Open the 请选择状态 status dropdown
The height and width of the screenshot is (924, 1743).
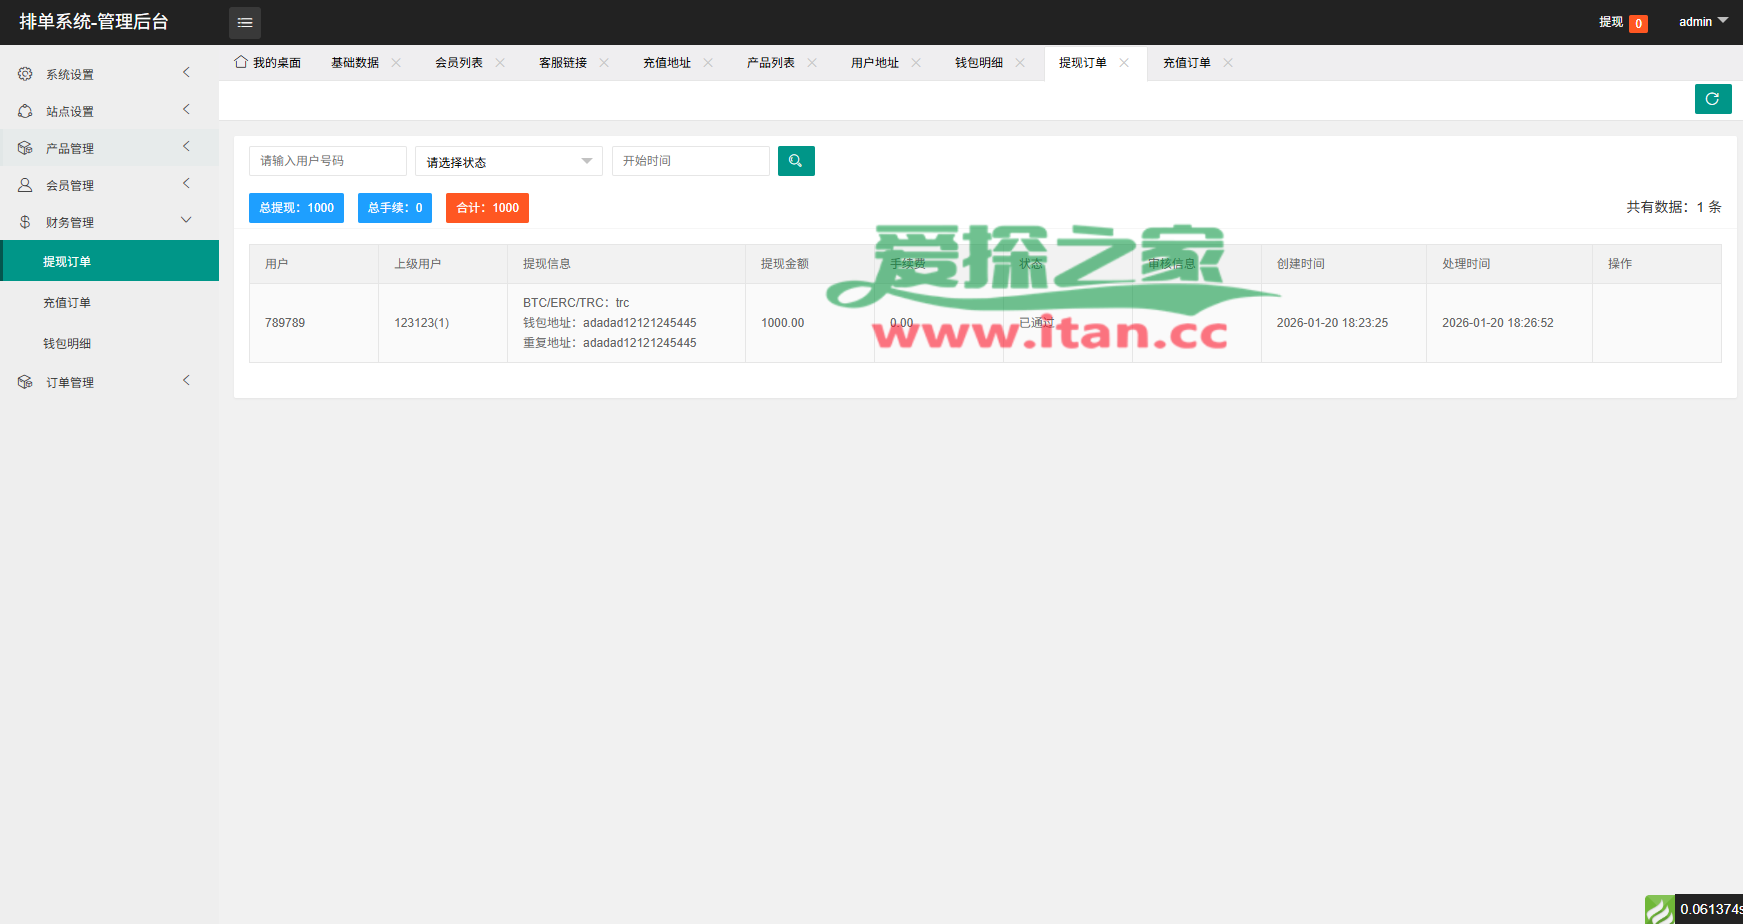(508, 161)
